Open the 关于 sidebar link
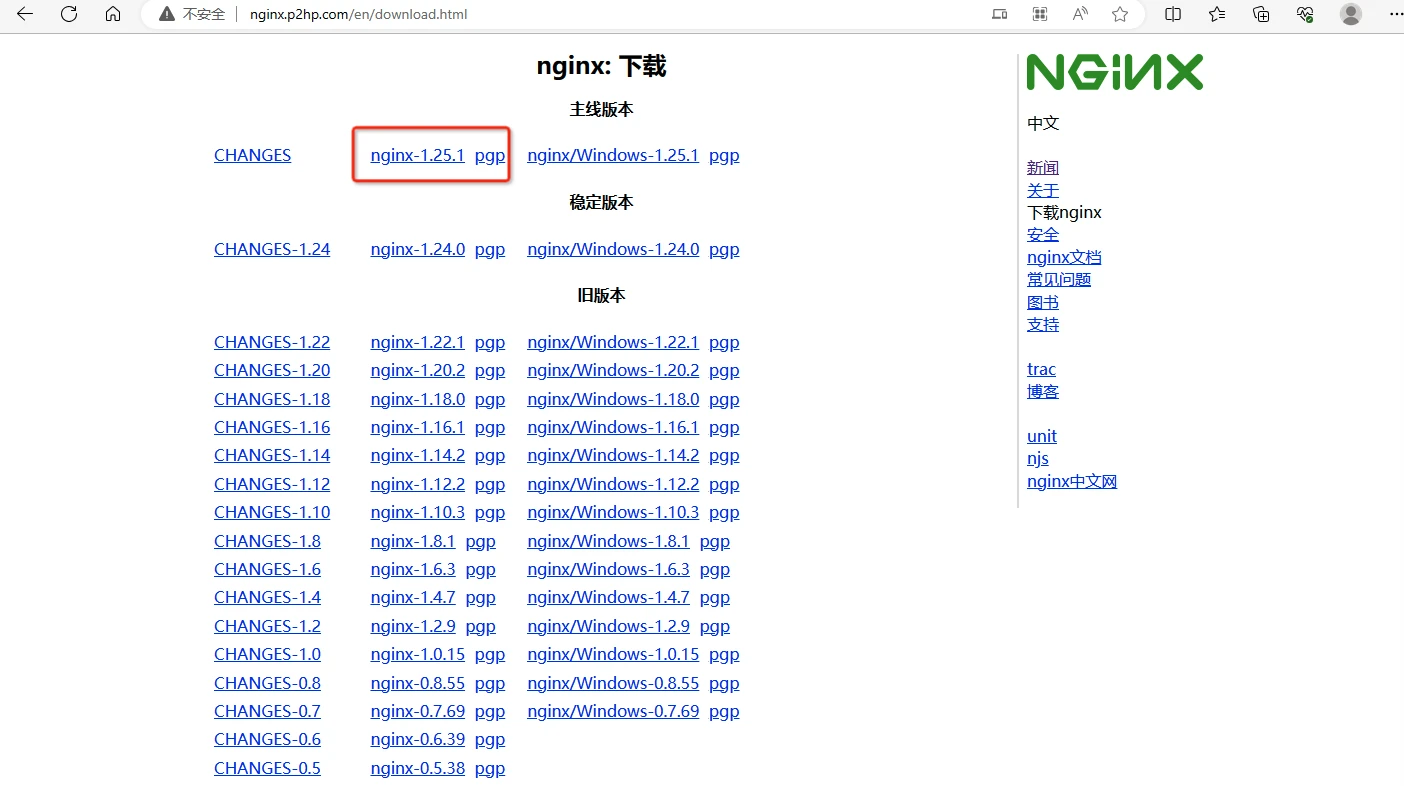This screenshot has height=786, width=1404. pos(1043,190)
